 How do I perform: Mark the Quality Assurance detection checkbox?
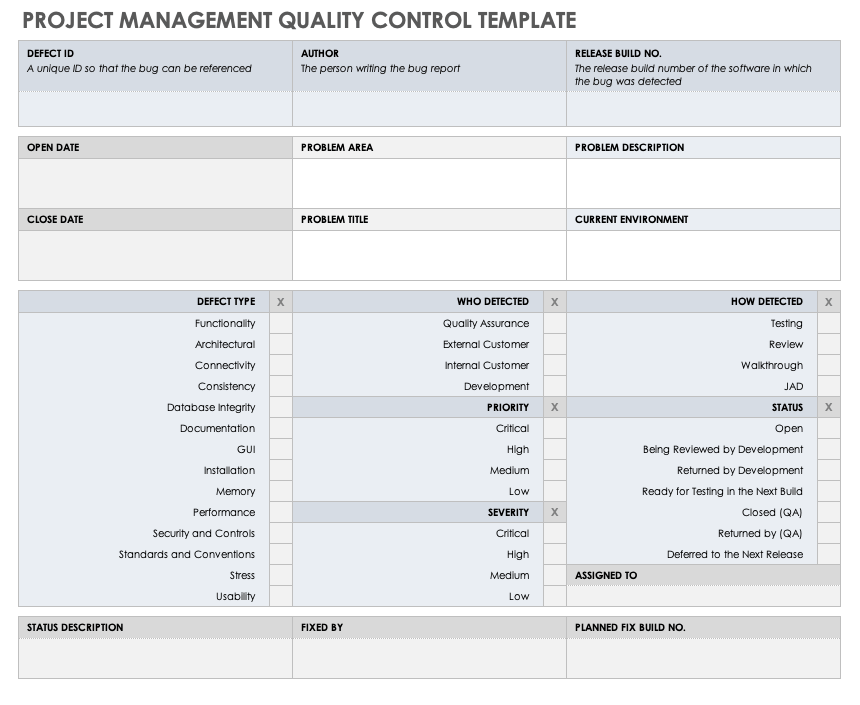click(x=554, y=323)
